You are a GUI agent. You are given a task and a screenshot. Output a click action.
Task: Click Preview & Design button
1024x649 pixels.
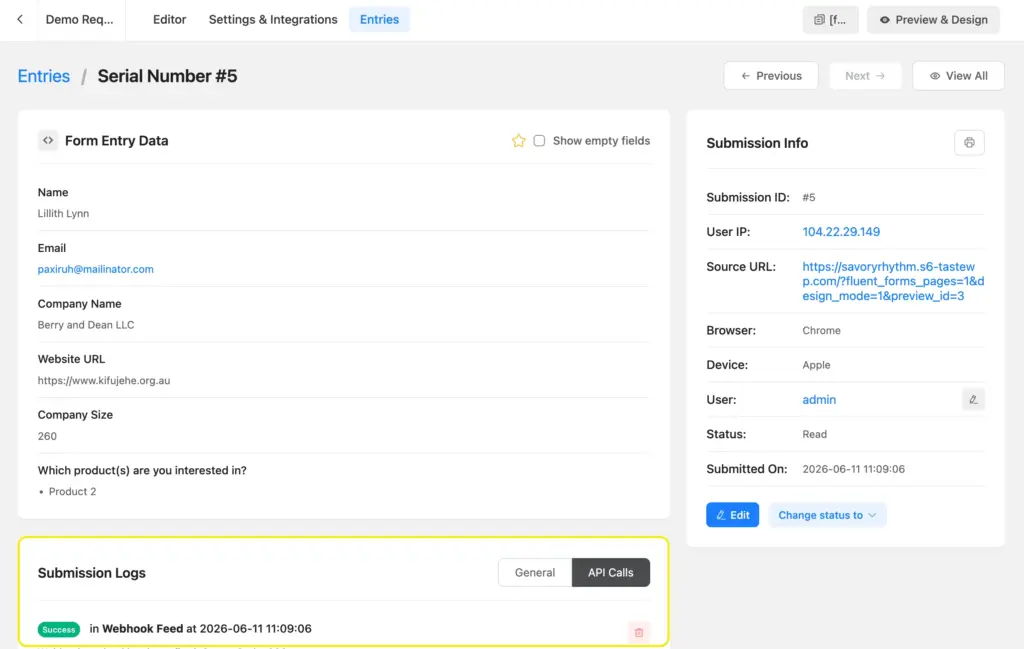coord(933,20)
